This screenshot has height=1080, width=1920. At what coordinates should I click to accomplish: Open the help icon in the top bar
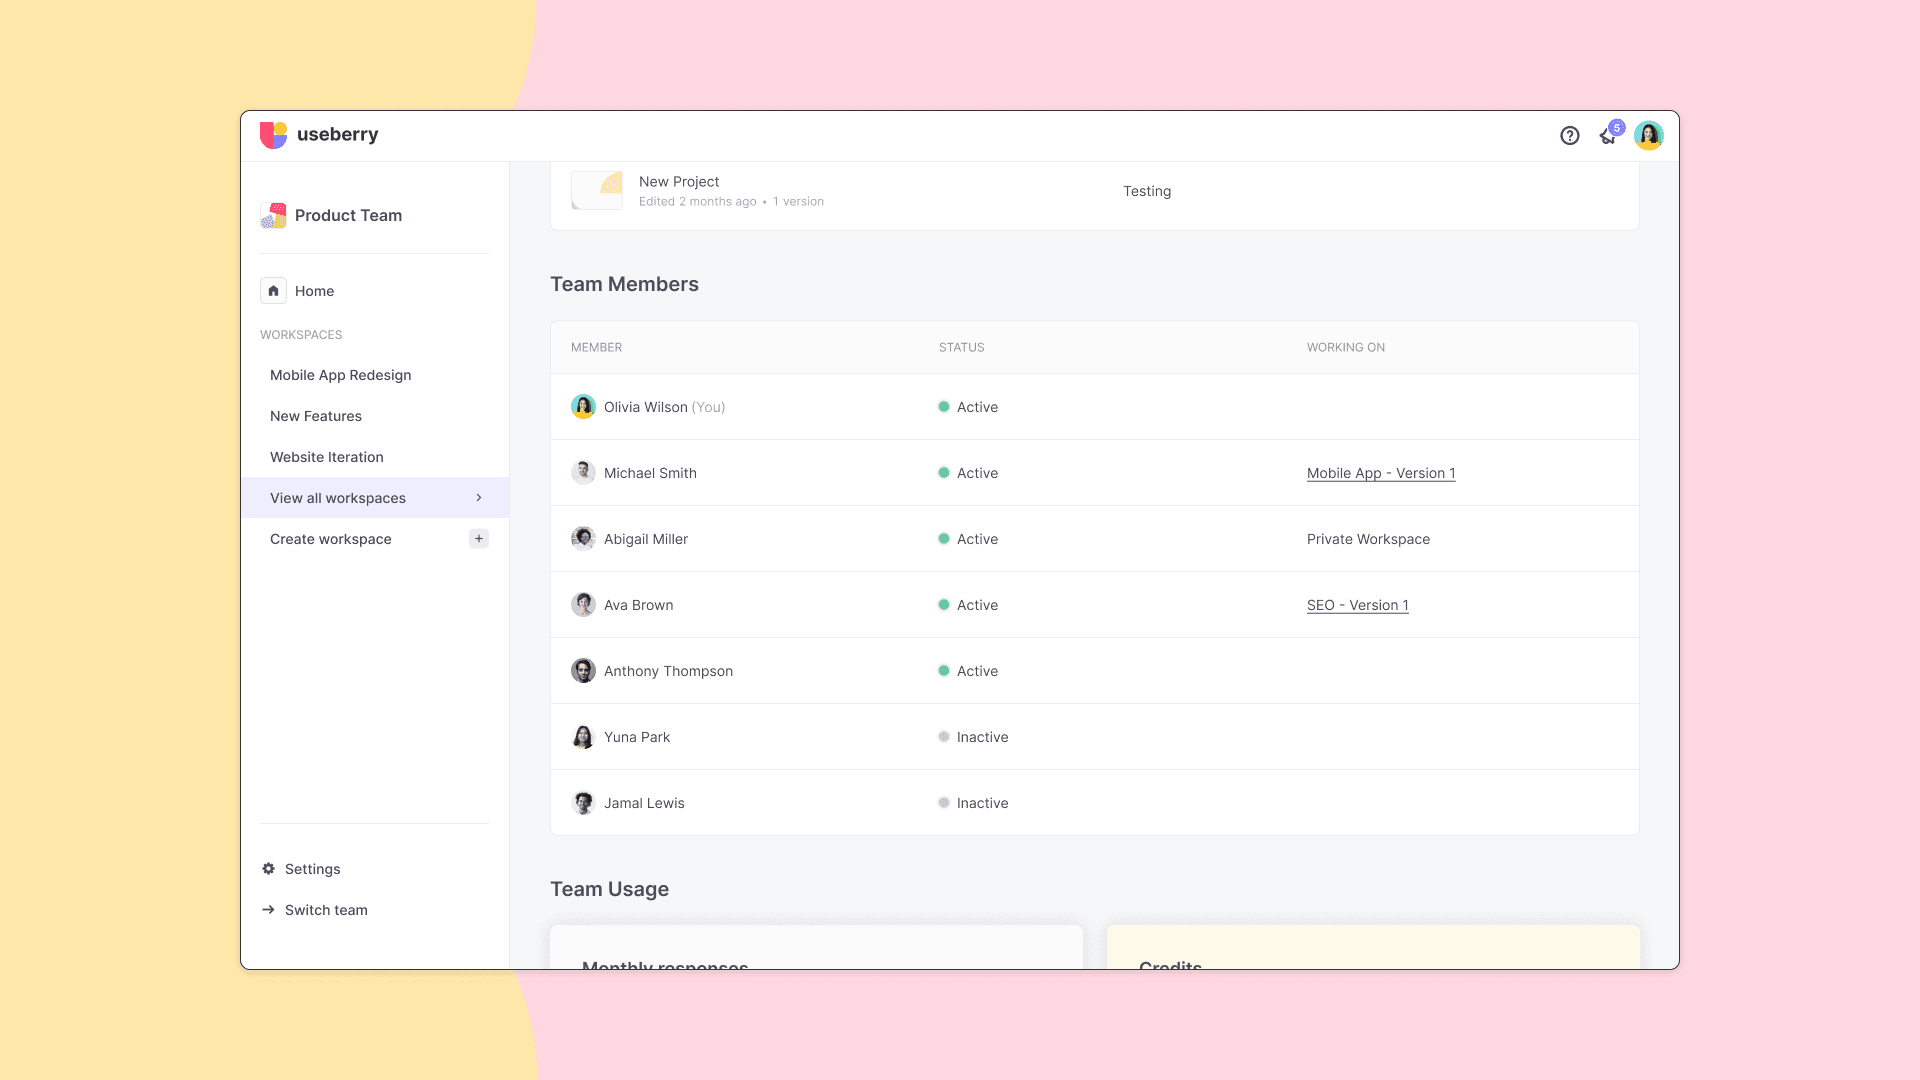coord(1569,135)
